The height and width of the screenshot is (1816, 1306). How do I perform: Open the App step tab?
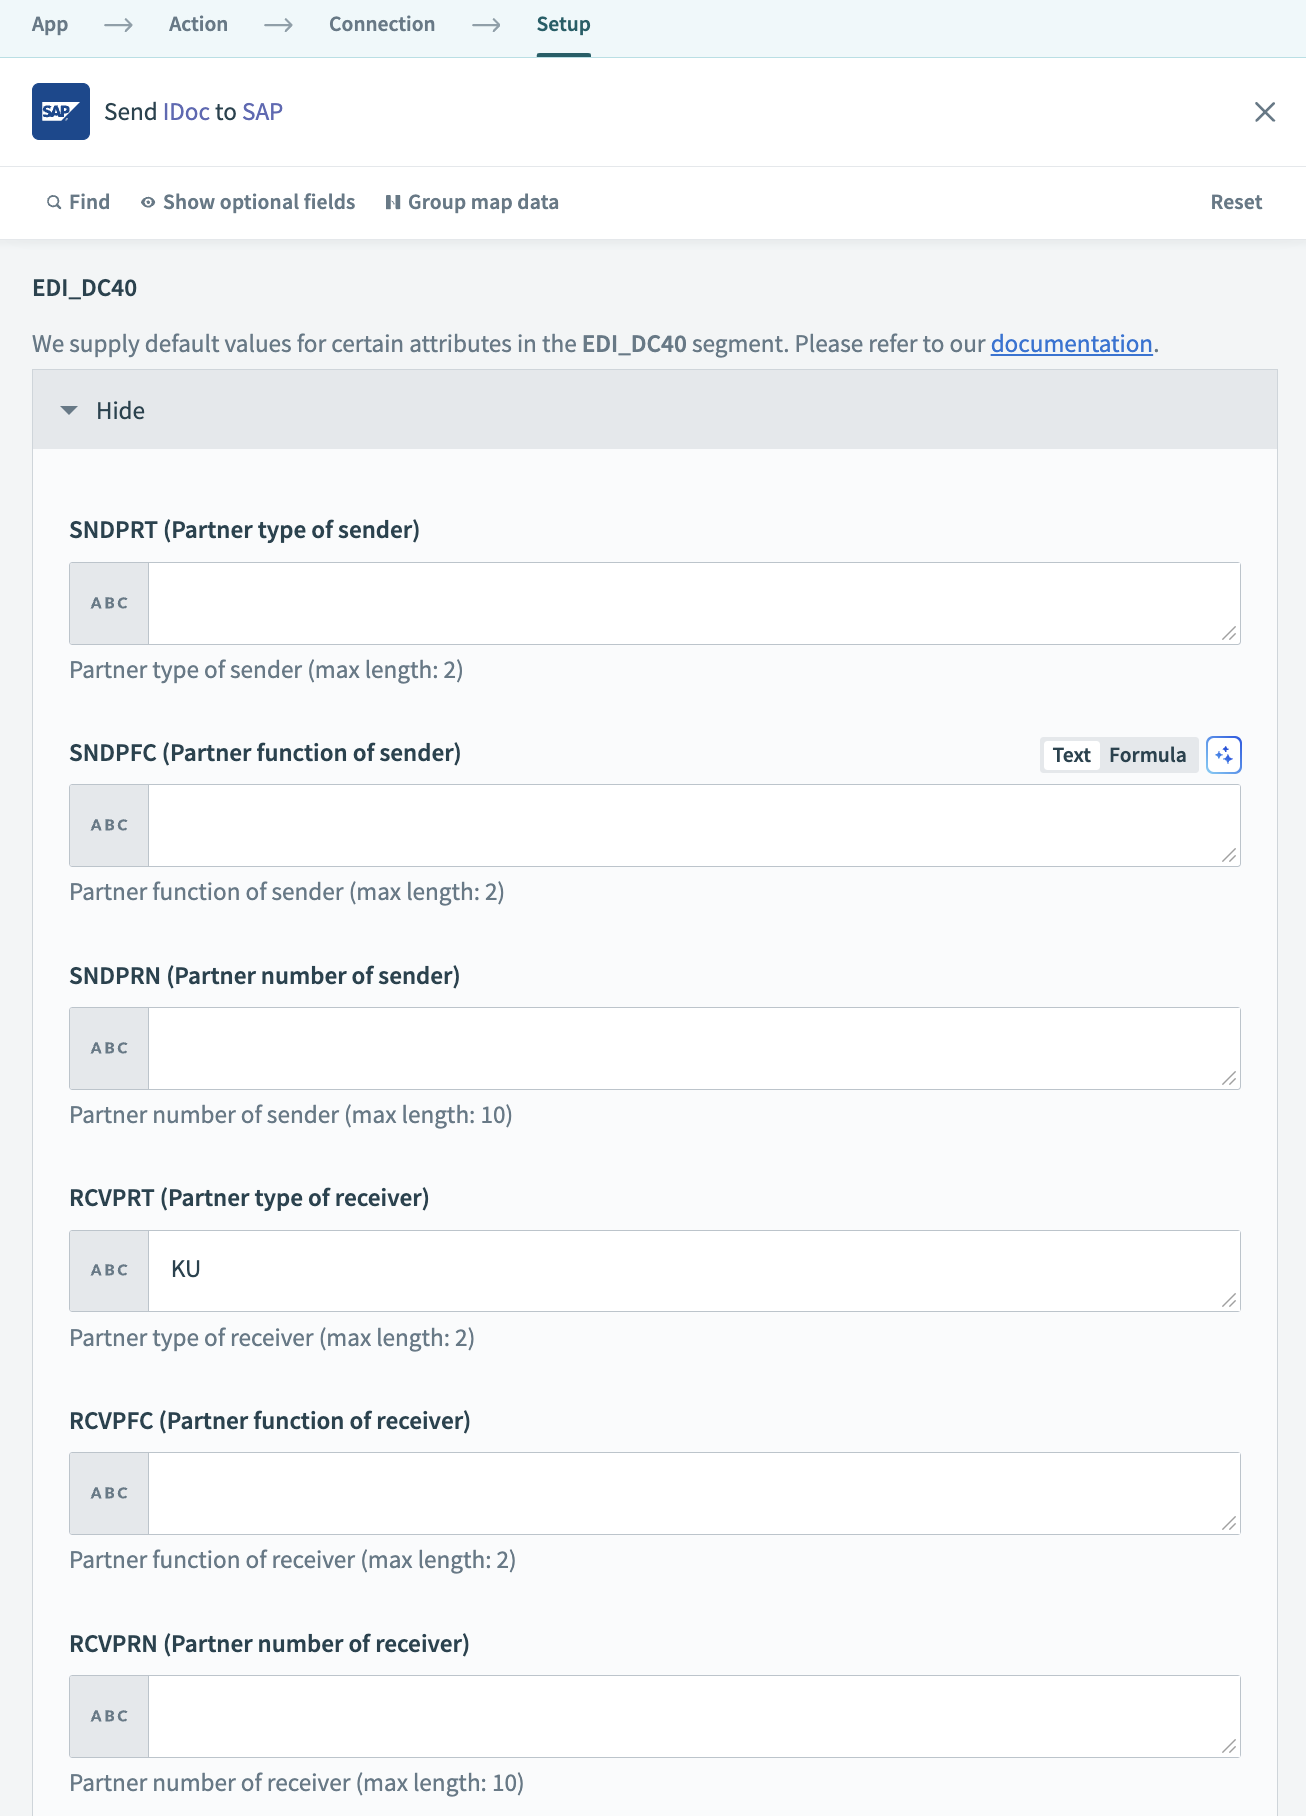coord(50,24)
